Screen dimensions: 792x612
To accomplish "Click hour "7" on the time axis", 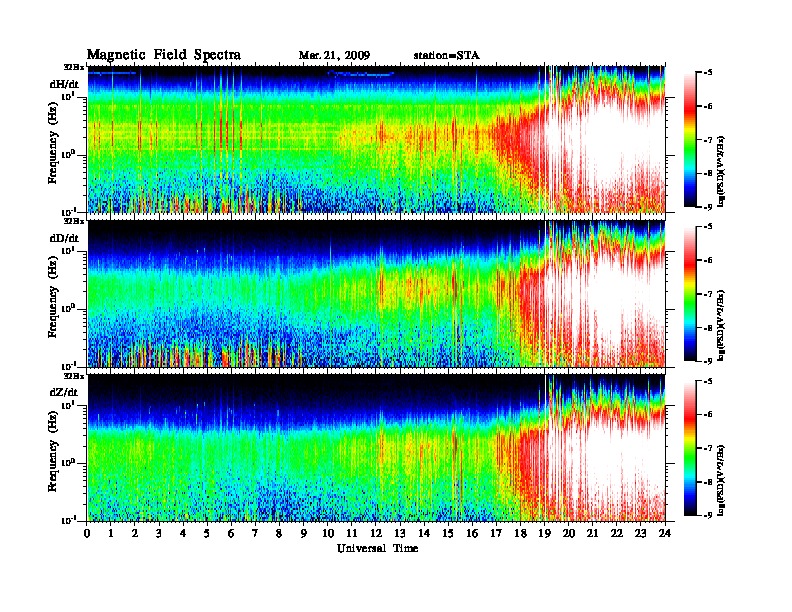I will click(255, 534).
